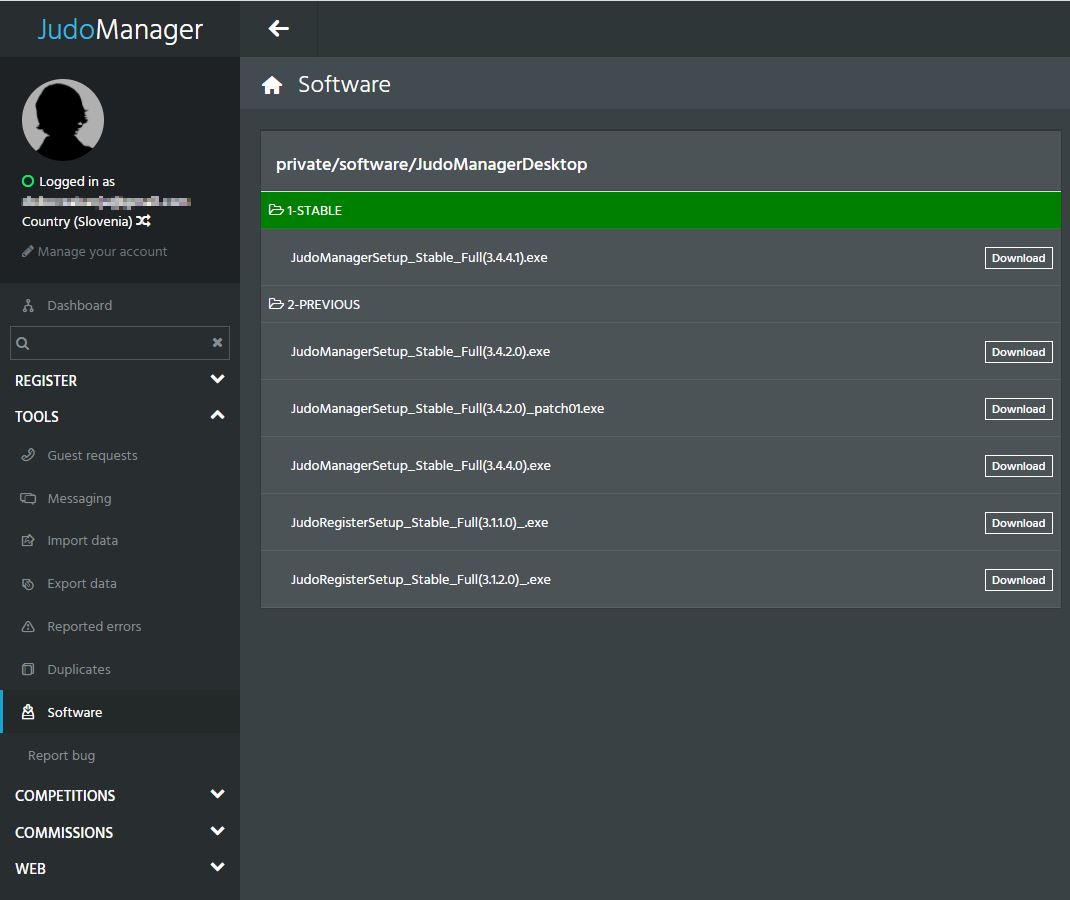This screenshot has width=1070, height=900.
Task: Click the JudoManager logo
Action: click(120, 29)
